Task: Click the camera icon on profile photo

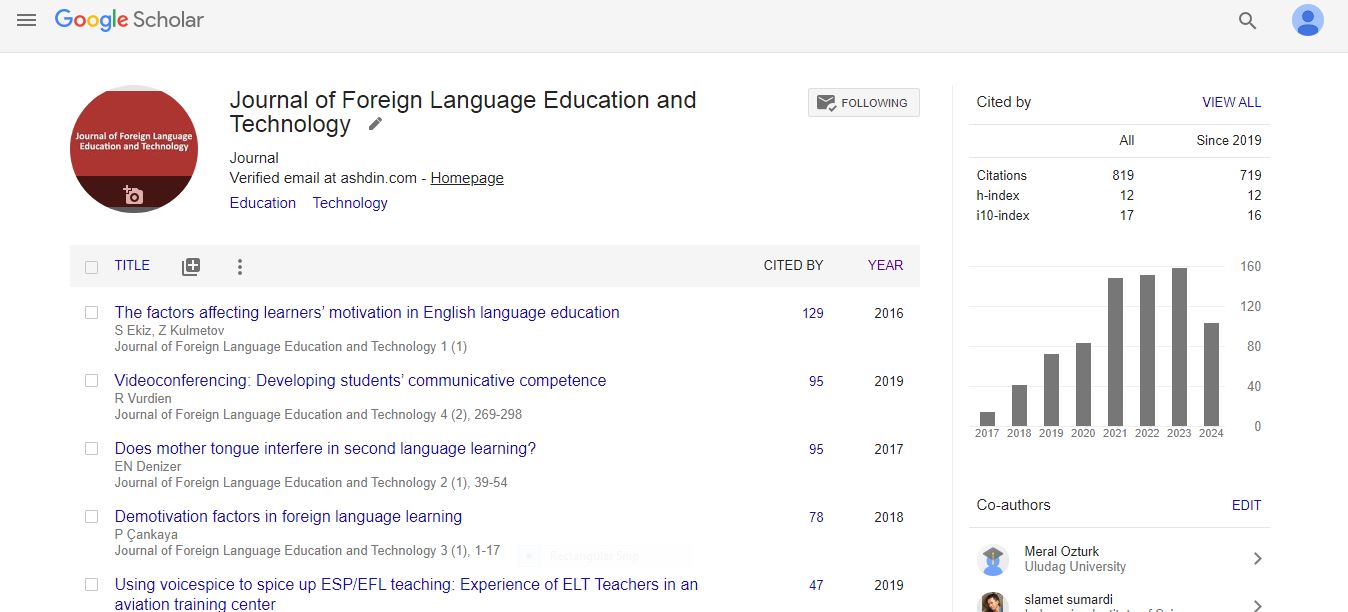Action: coord(134,195)
